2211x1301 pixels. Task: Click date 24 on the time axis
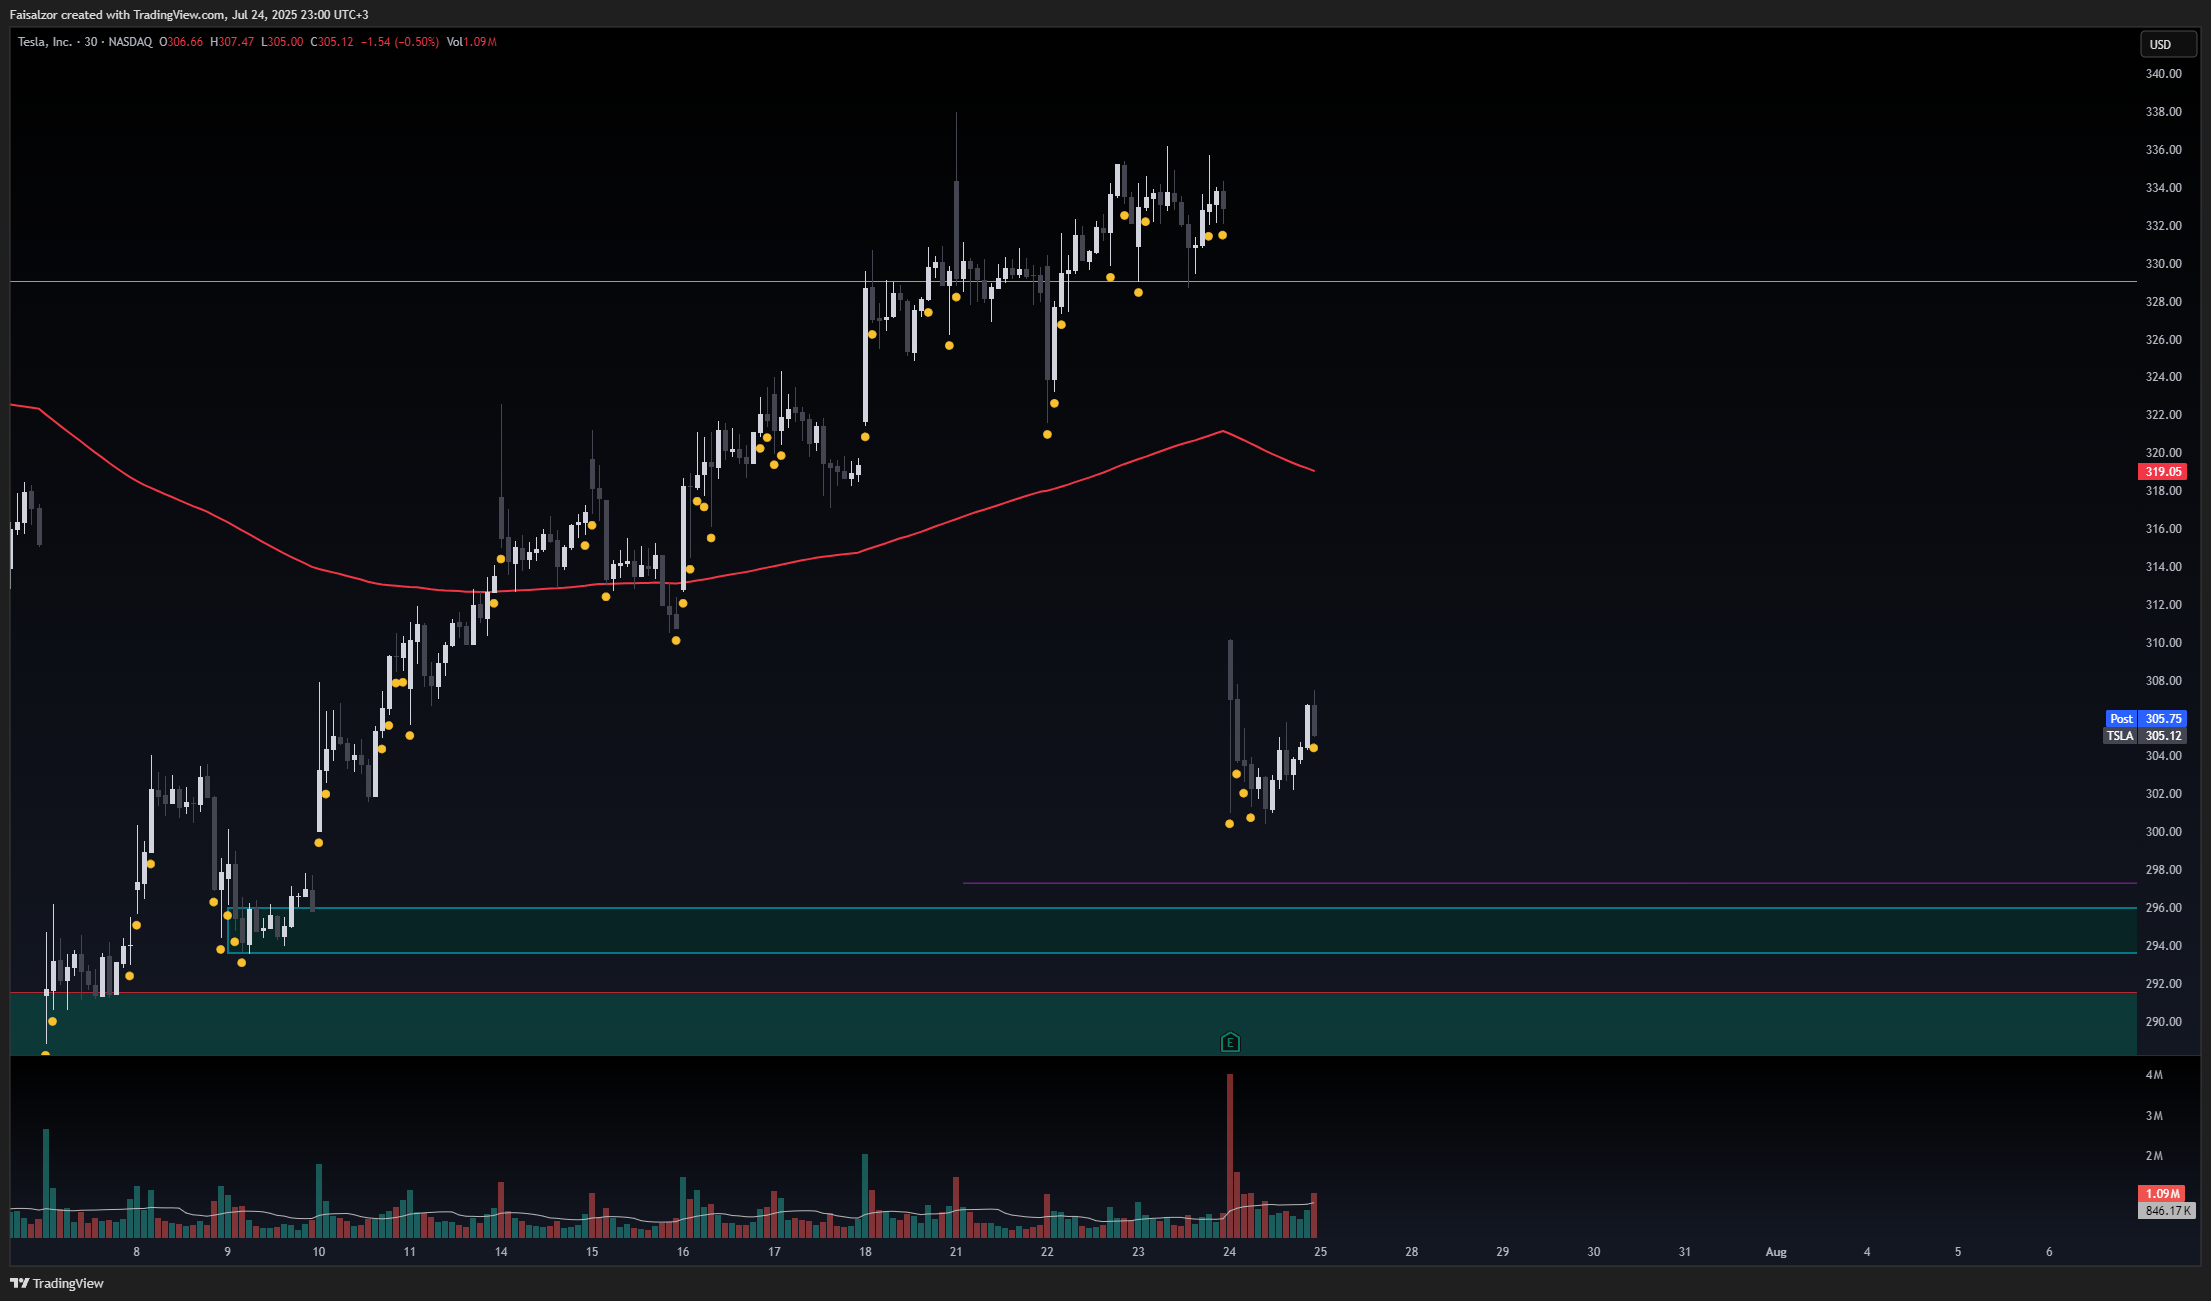pyautogui.click(x=1229, y=1252)
